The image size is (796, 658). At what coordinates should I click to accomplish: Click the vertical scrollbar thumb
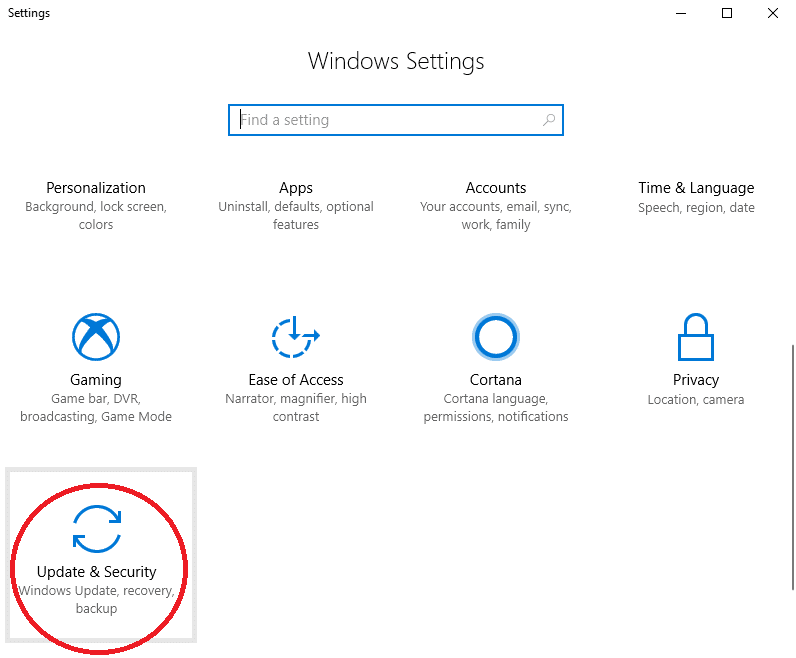[792, 467]
